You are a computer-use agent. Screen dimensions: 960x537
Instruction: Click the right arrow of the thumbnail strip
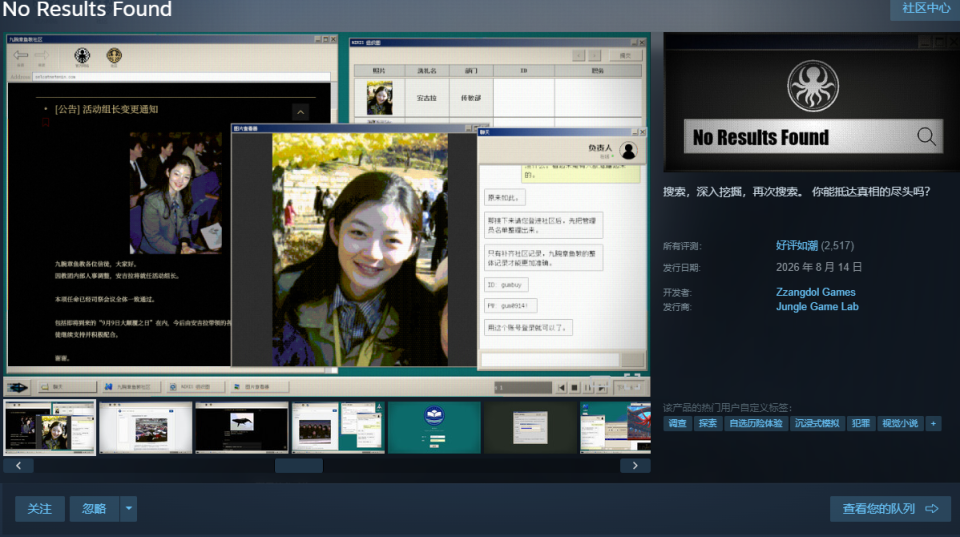(x=635, y=466)
